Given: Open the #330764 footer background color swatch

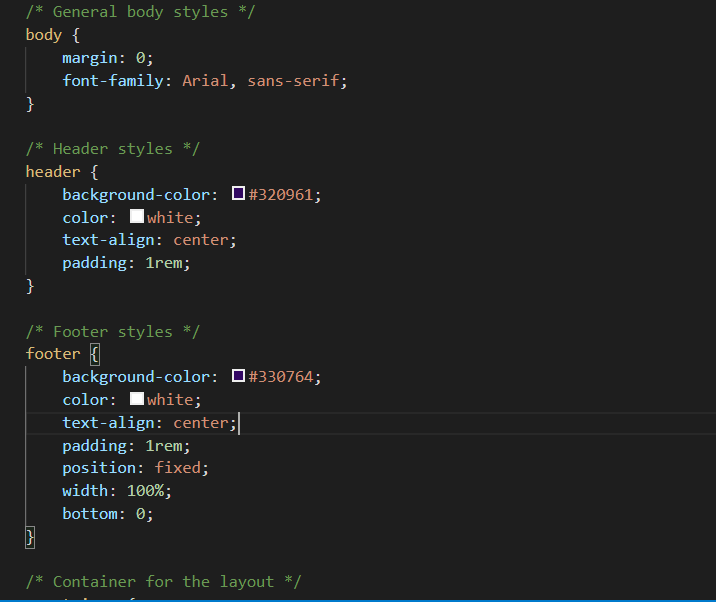Looking at the screenshot, I should pyautogui.click(x=238, y=376).
